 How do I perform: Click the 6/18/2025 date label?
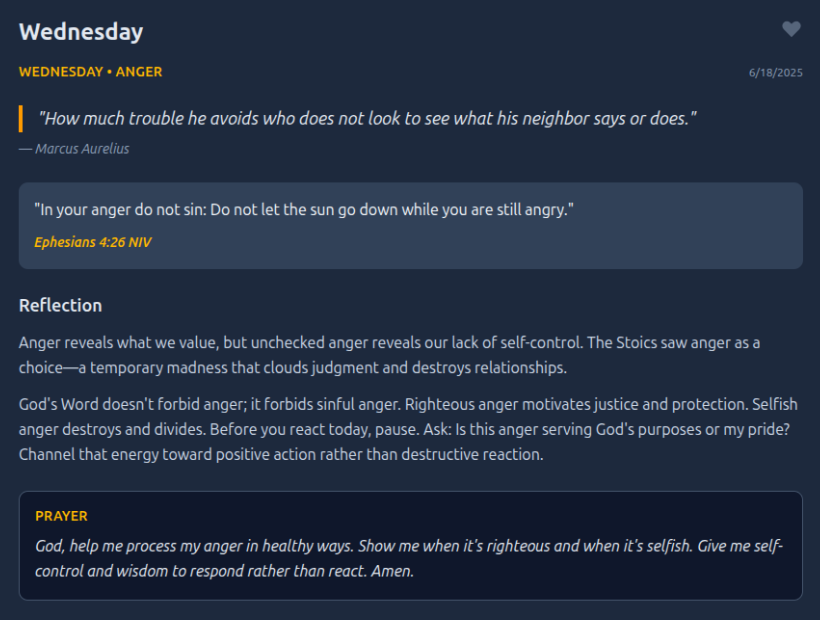point(775,73)
